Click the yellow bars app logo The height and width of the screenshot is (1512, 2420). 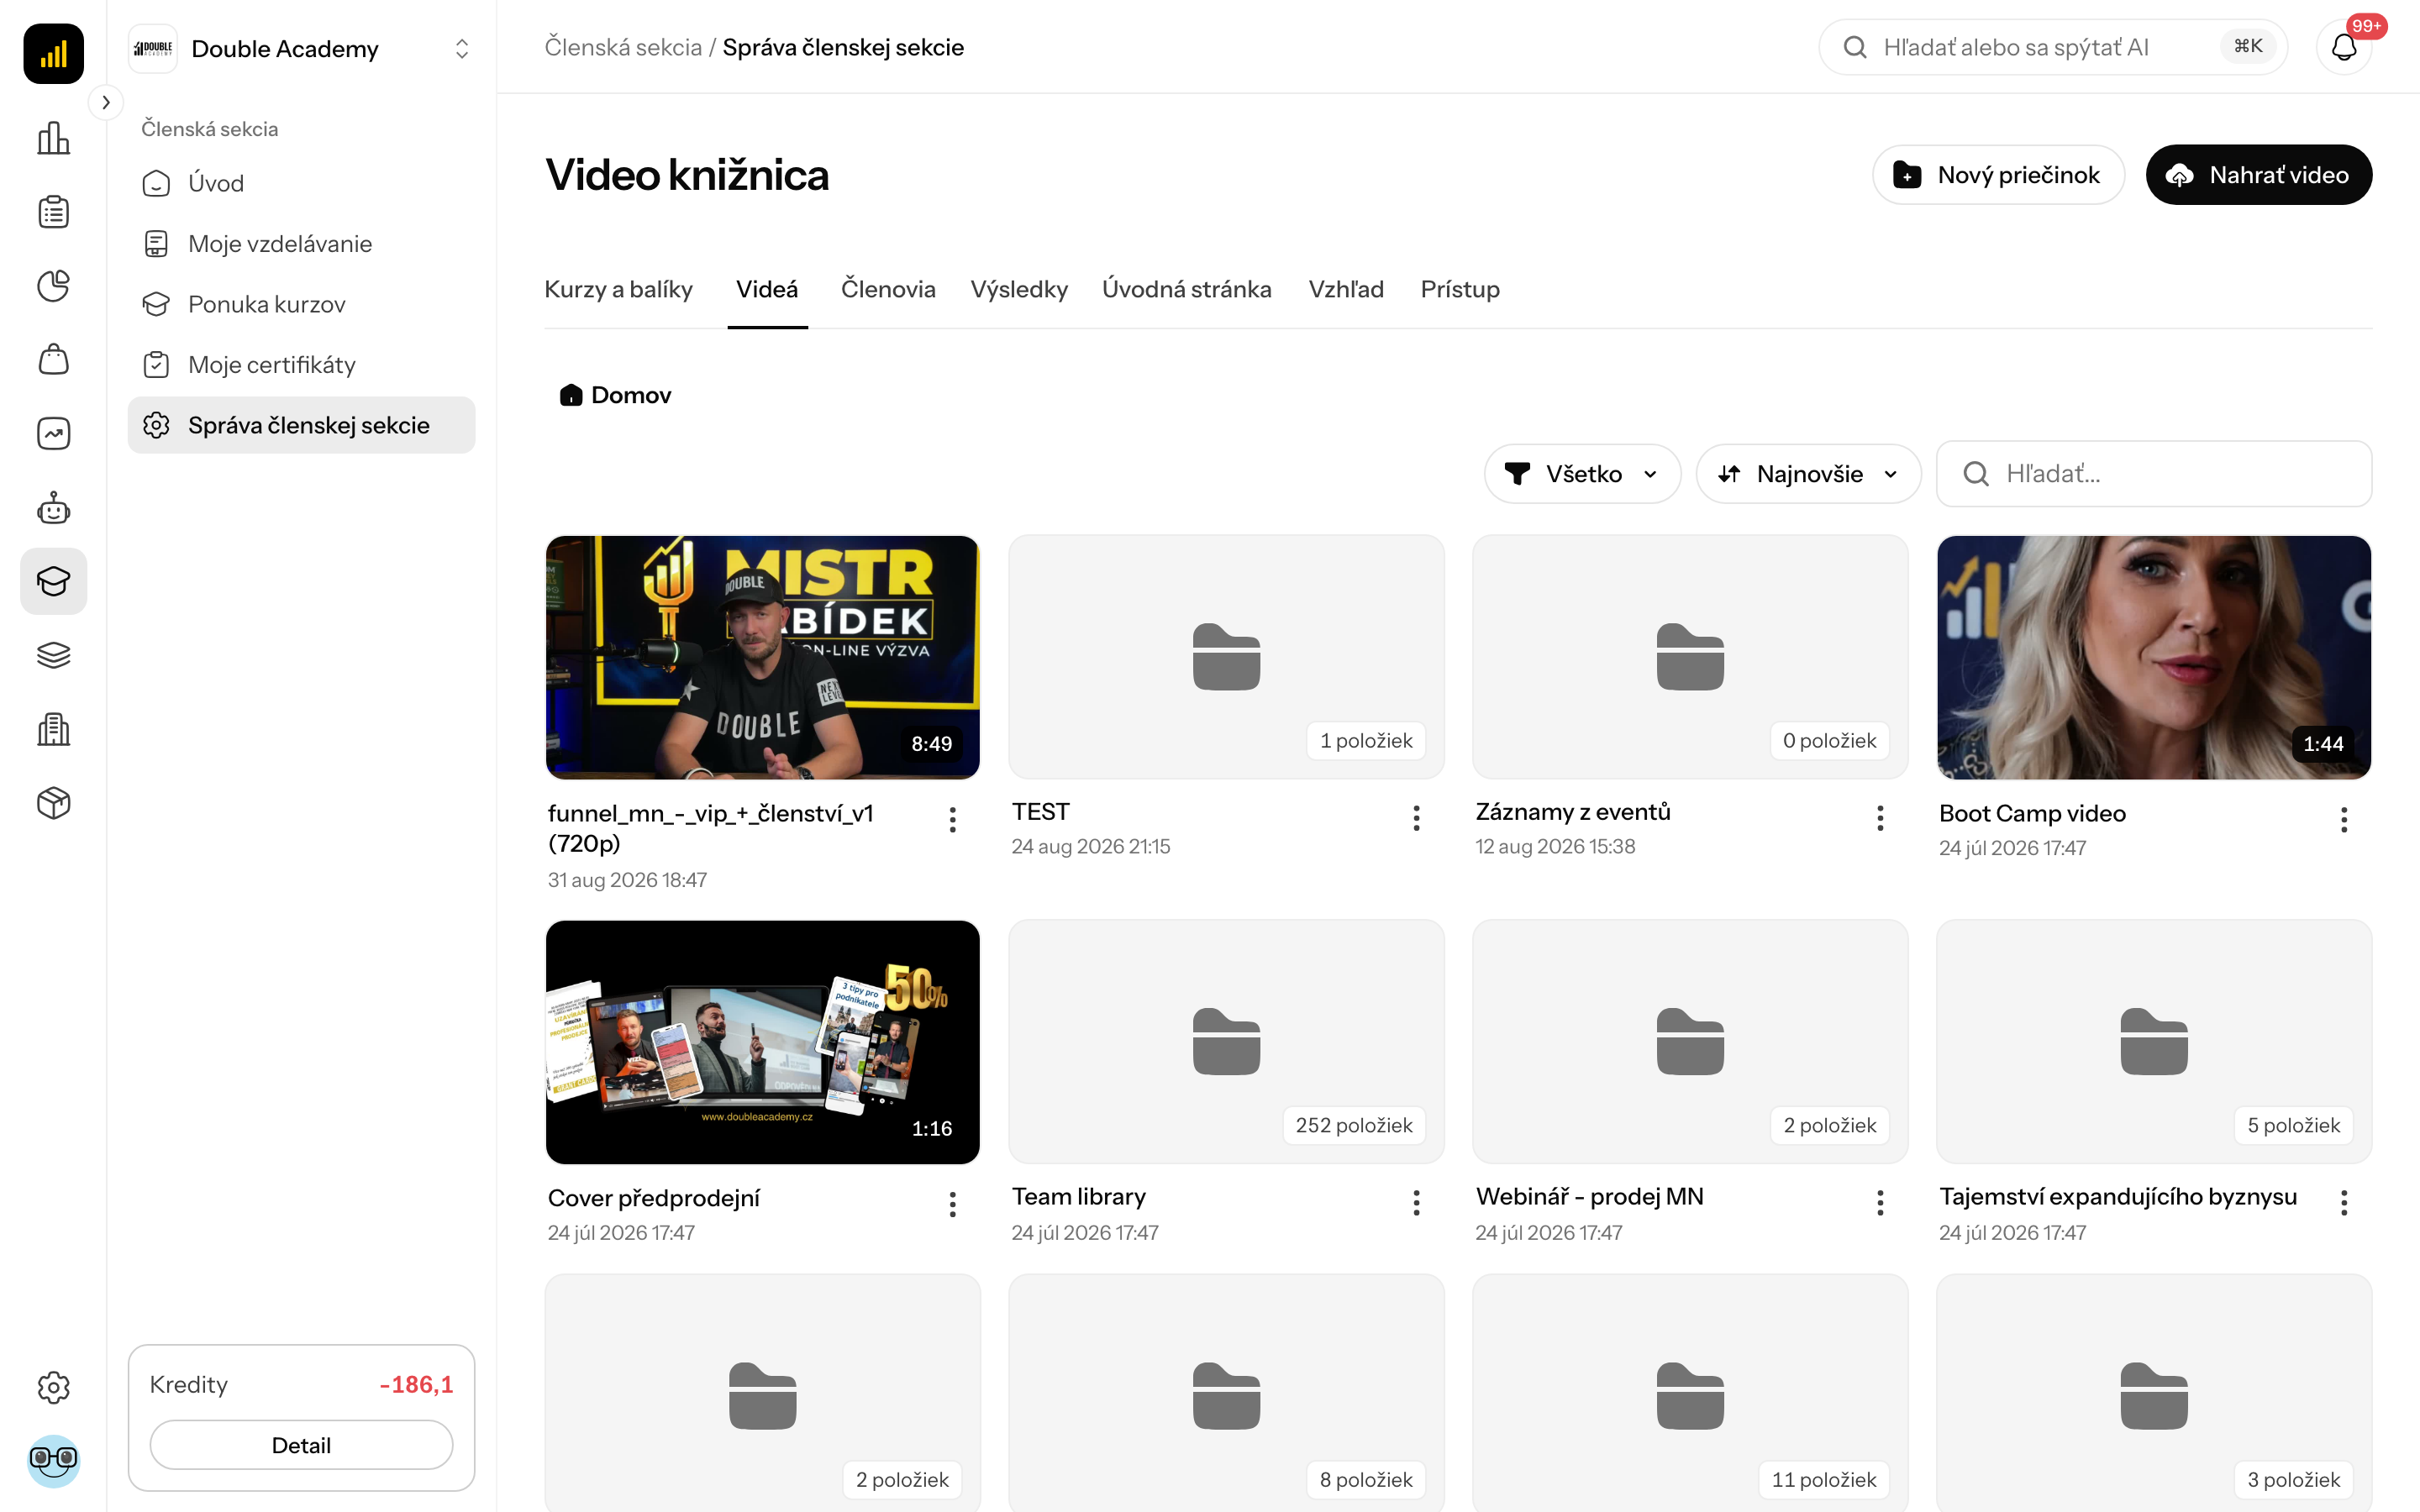53,53
